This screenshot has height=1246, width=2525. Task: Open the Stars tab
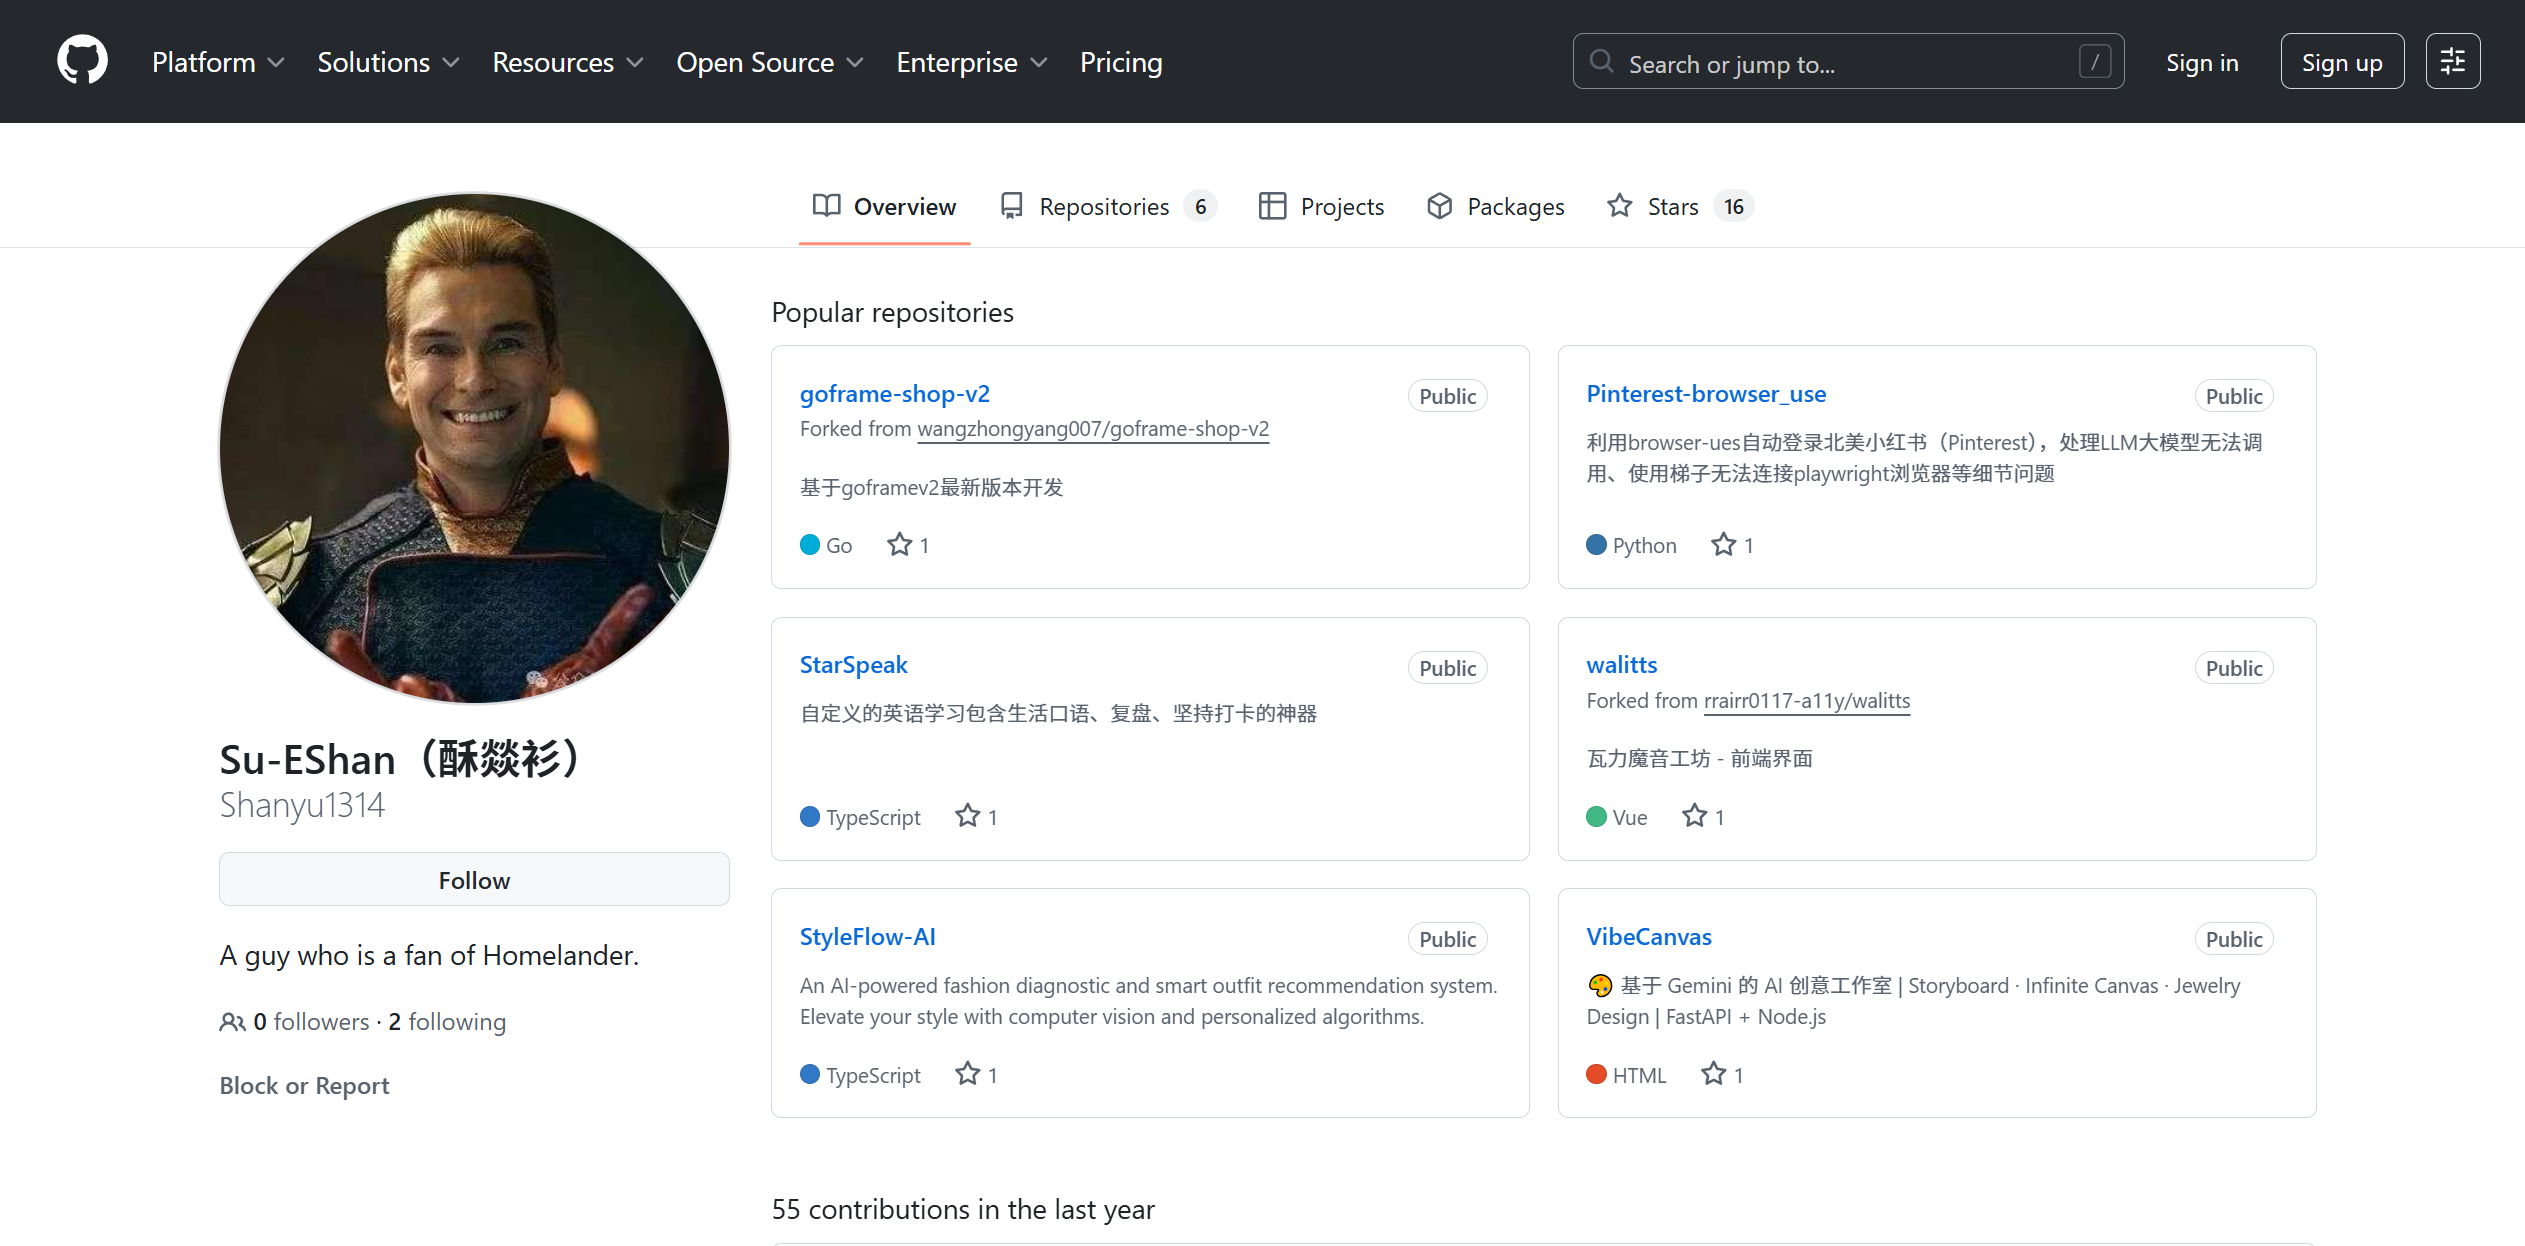[x=1672, y=206]
